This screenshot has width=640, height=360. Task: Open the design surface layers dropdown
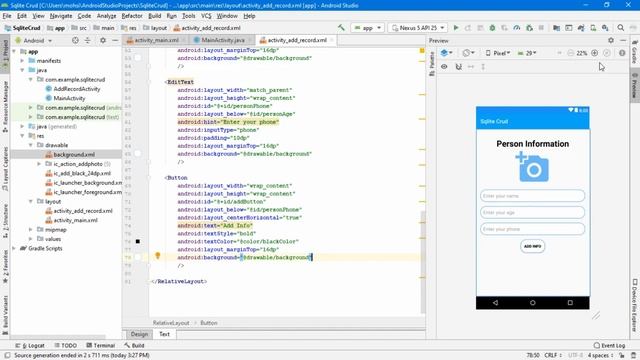click(447, 53)
